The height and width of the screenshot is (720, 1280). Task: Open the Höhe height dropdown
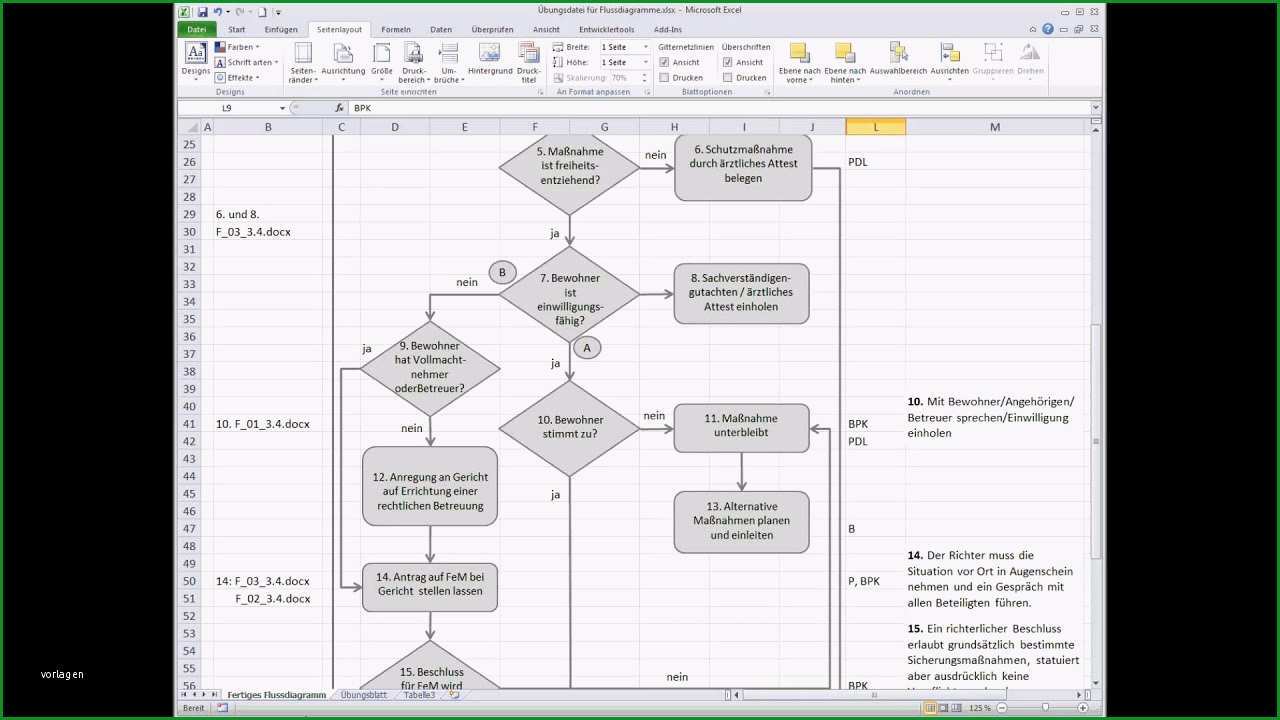pos(644,62)
